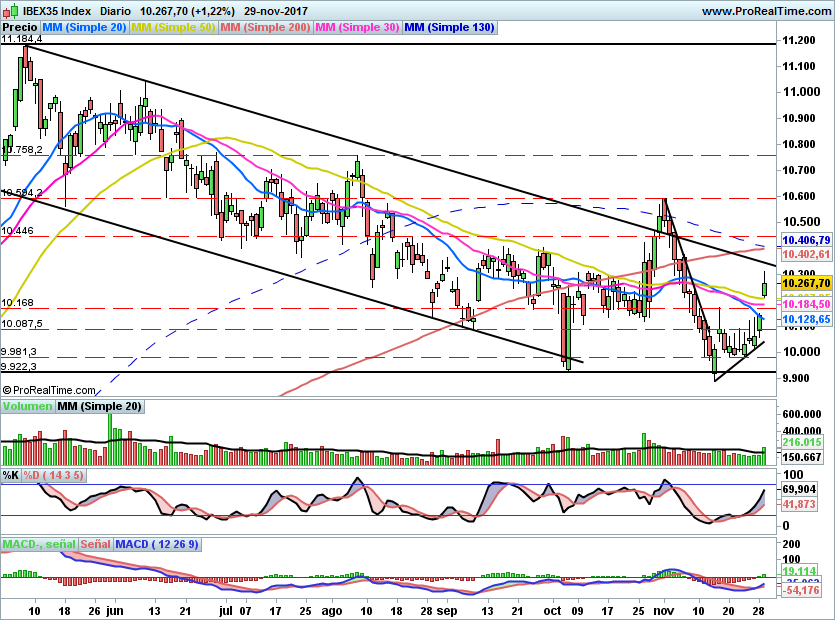
Task: Click the www.ProRealTime.com header link
Action: pyautogui.click(x=768, y=10)
